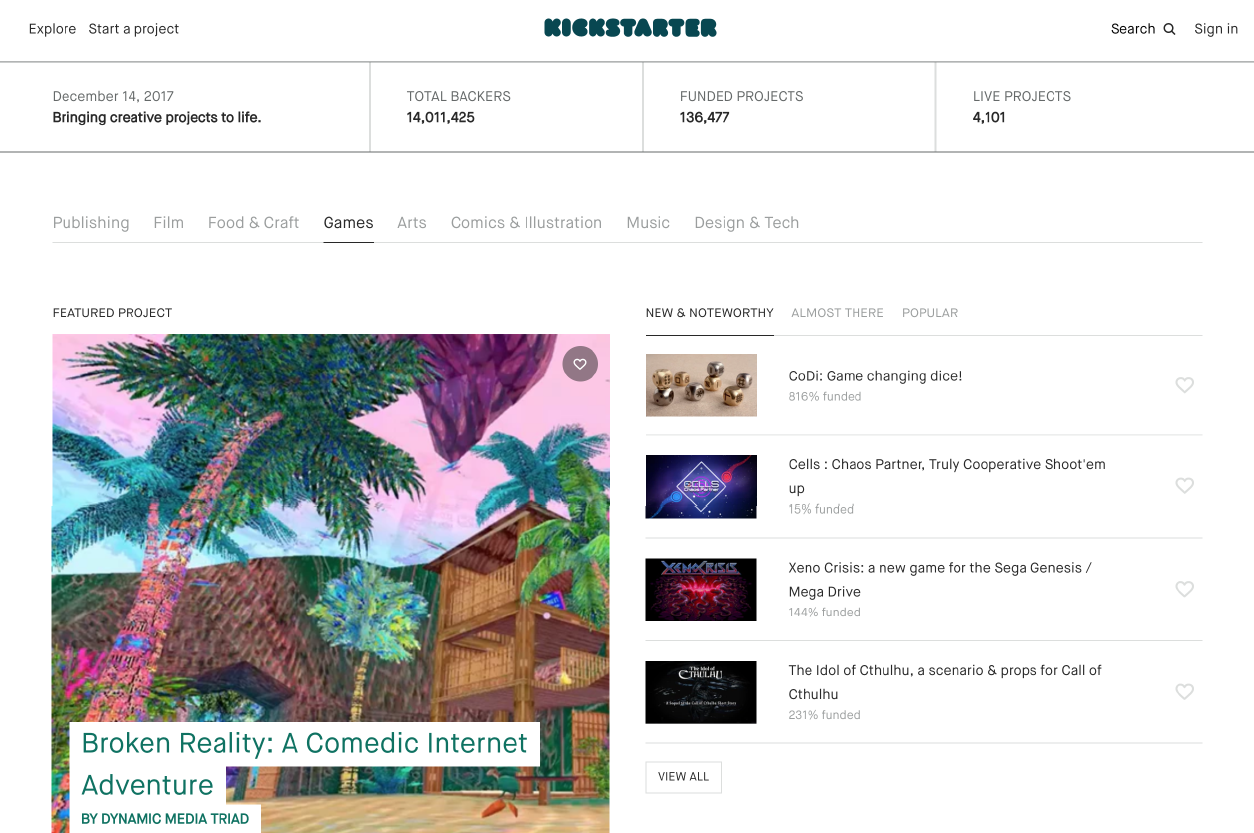Open the CoDi dice thumbnail

click(701, 385)
